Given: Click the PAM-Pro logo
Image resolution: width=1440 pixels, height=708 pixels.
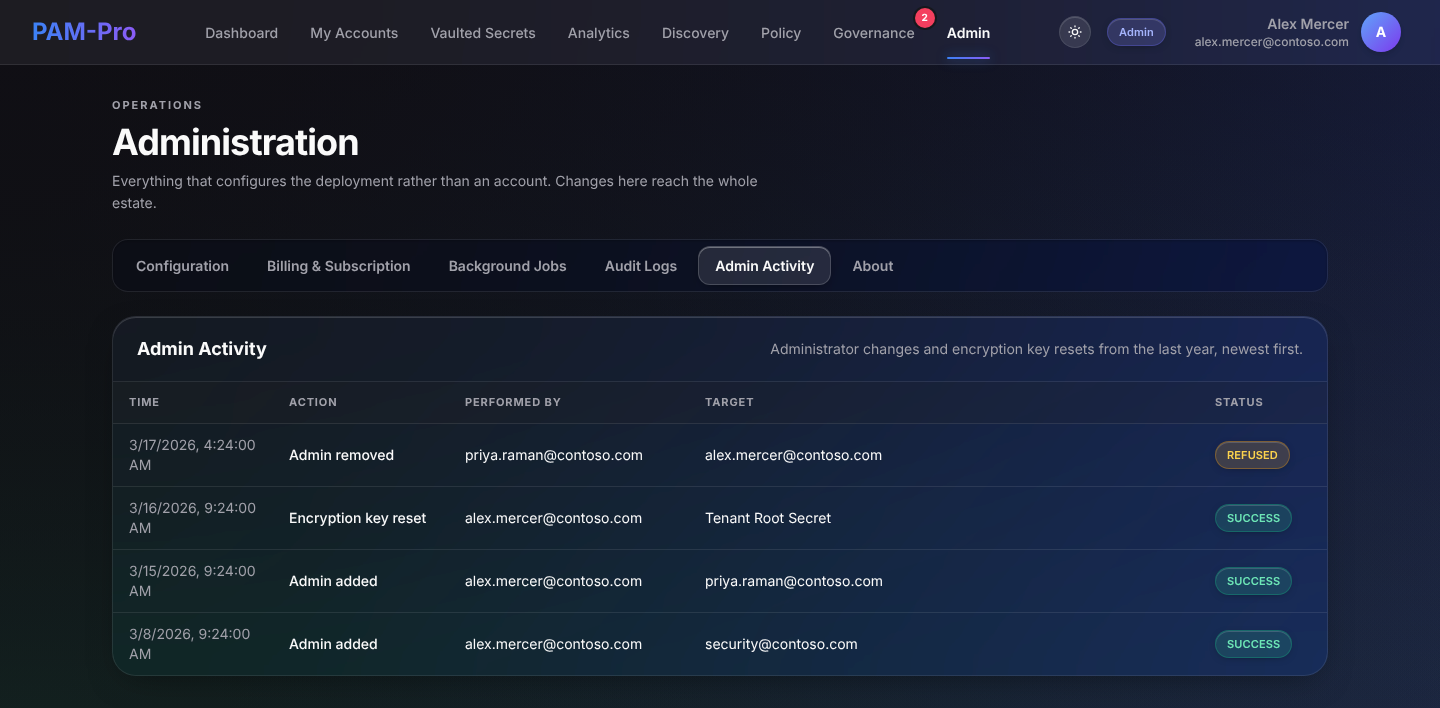Looking at the screenshot, I should pos(84,32).
